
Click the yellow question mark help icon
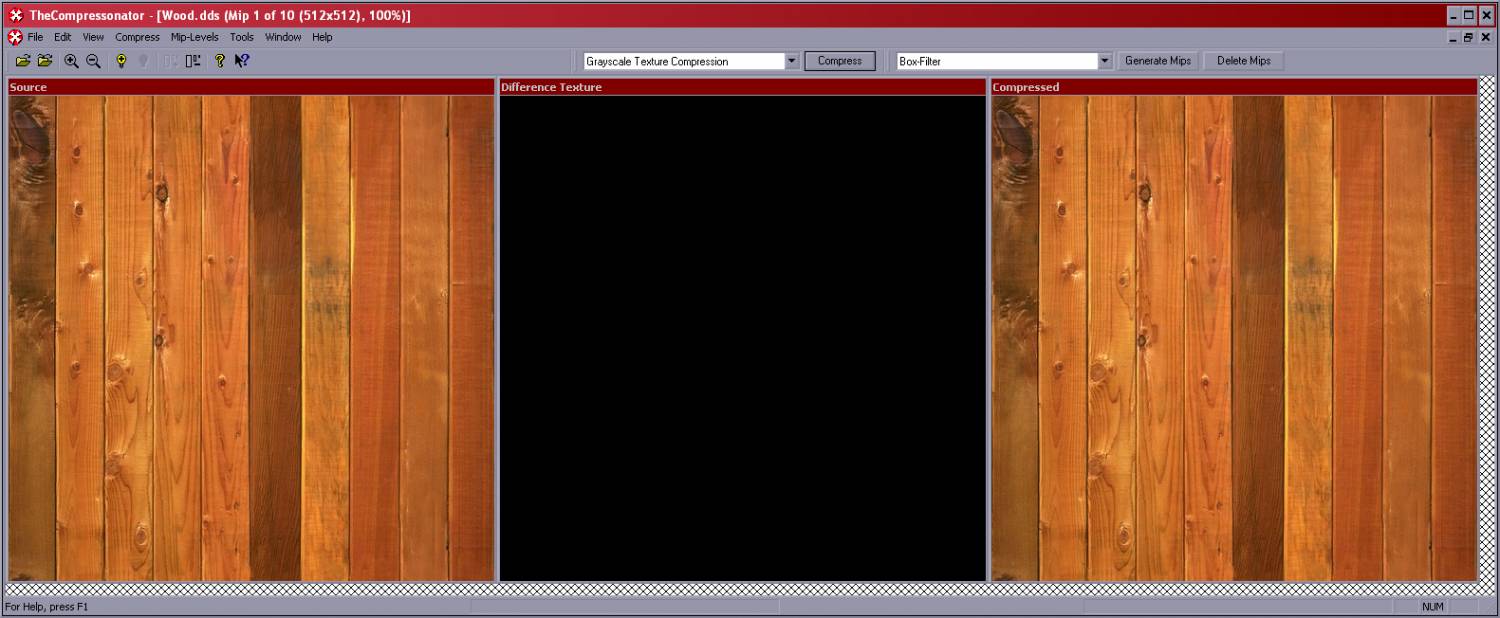click(220, 61)
